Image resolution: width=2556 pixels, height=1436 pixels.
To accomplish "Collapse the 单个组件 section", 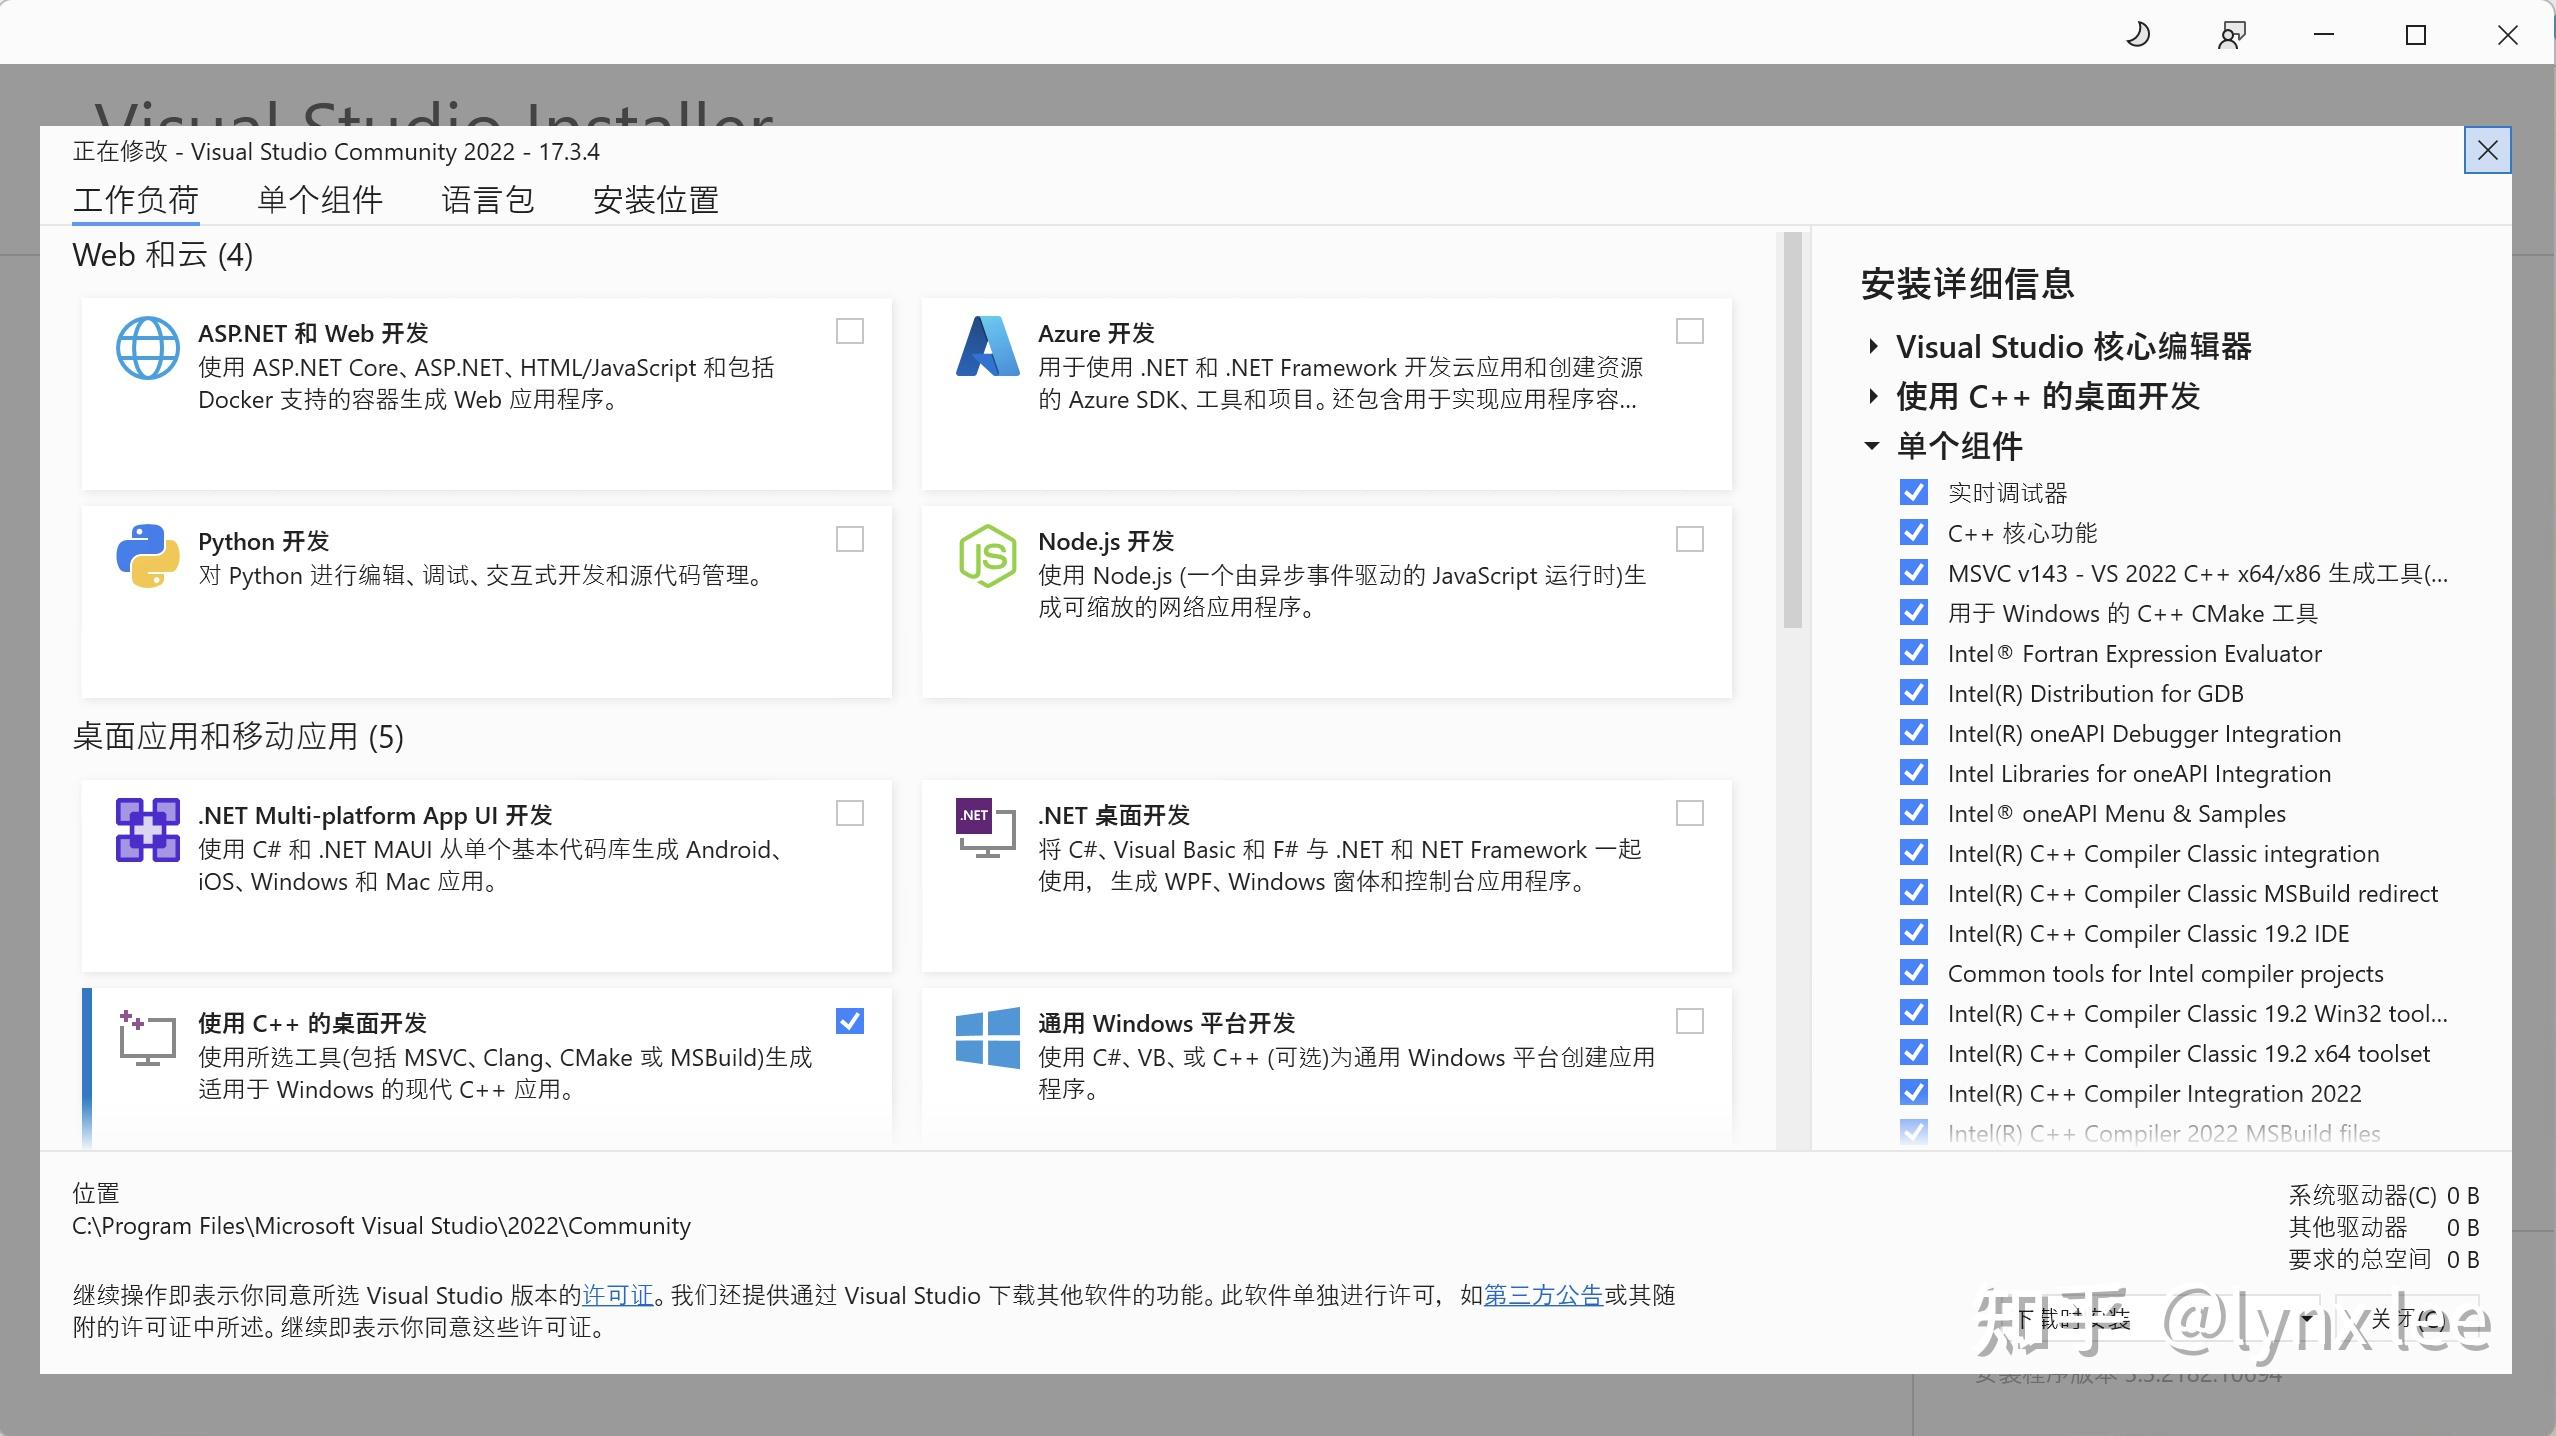I will tap(1871, 447).
